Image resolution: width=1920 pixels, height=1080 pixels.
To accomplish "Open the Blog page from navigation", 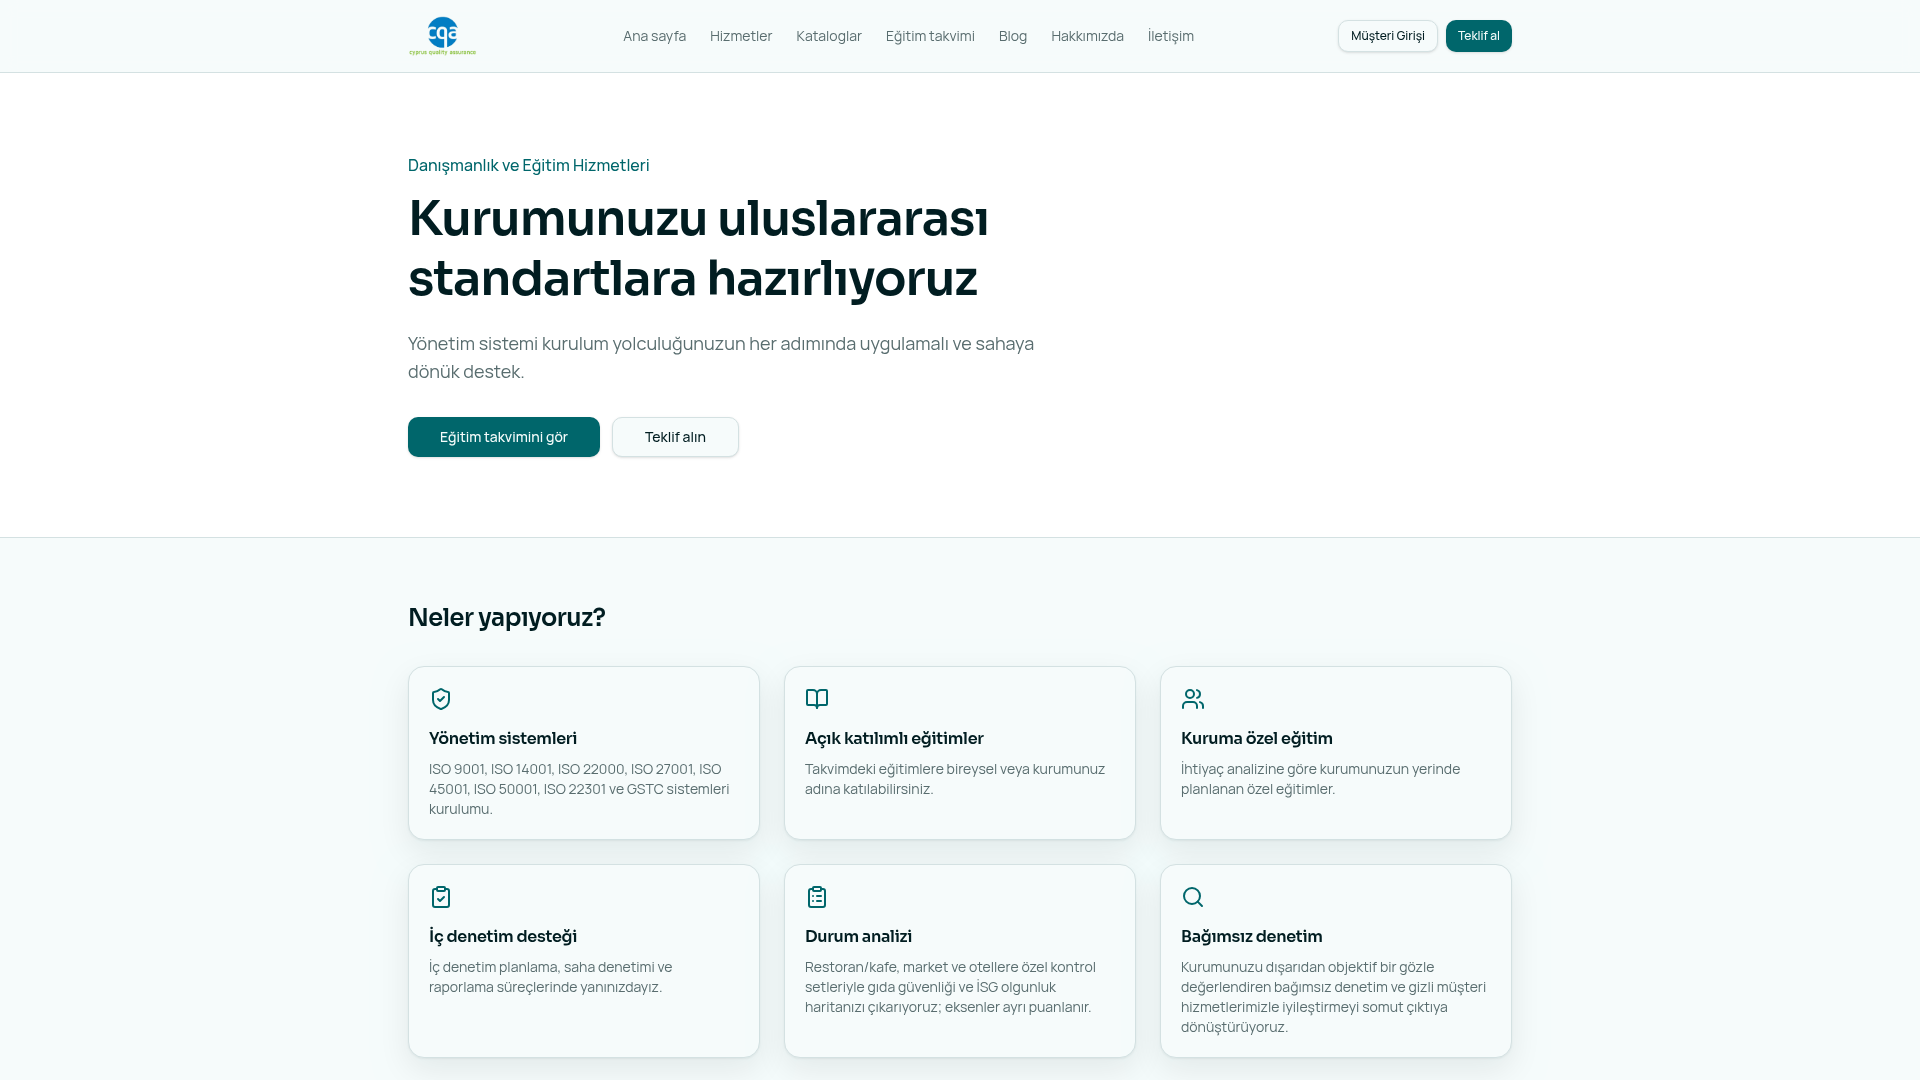I will 1013,36.
